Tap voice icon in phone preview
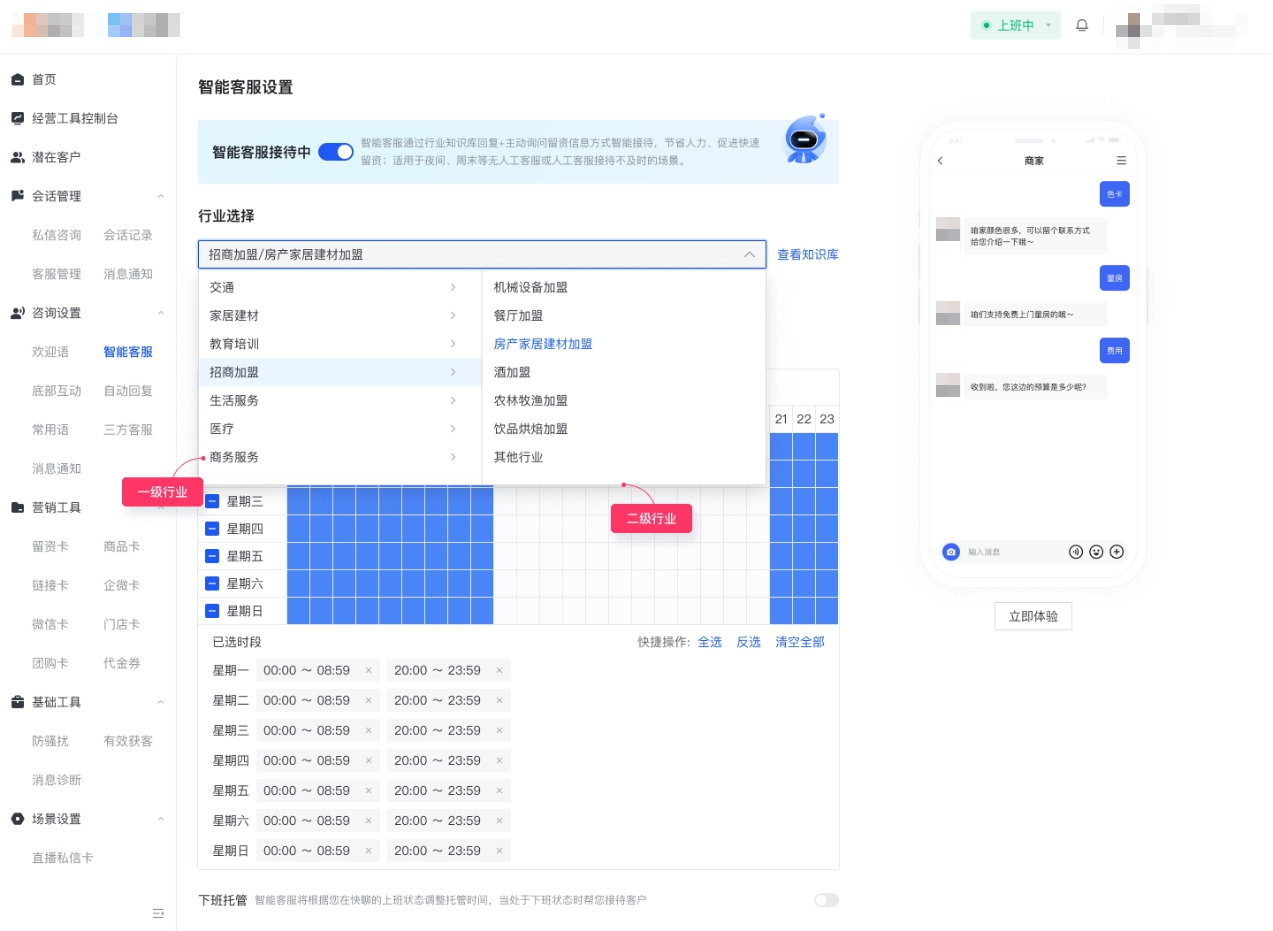 point(1076,551)
